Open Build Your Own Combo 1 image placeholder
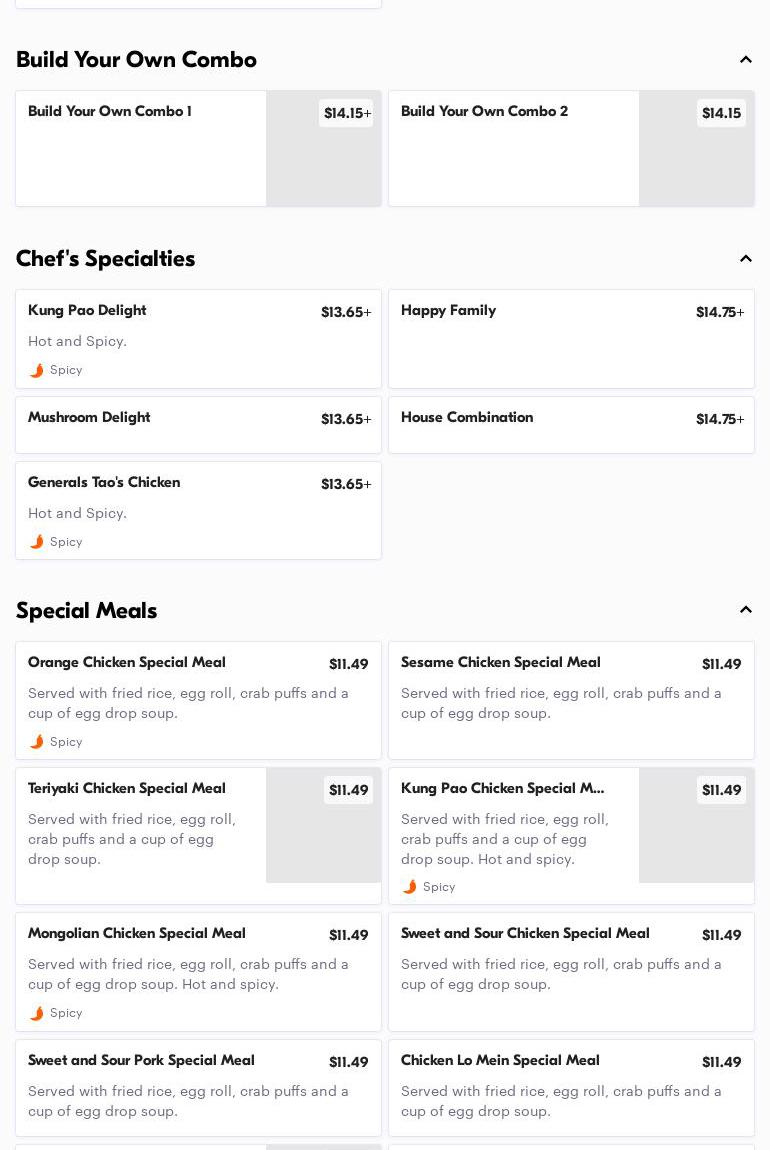 point(323,160)
